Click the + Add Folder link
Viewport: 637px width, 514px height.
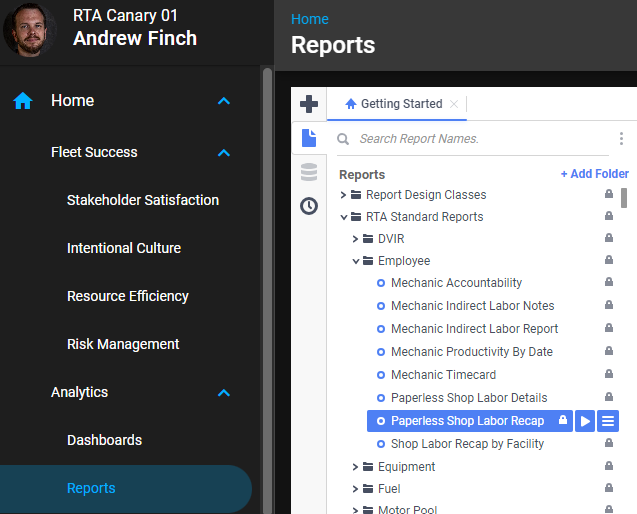coord(594,174)
